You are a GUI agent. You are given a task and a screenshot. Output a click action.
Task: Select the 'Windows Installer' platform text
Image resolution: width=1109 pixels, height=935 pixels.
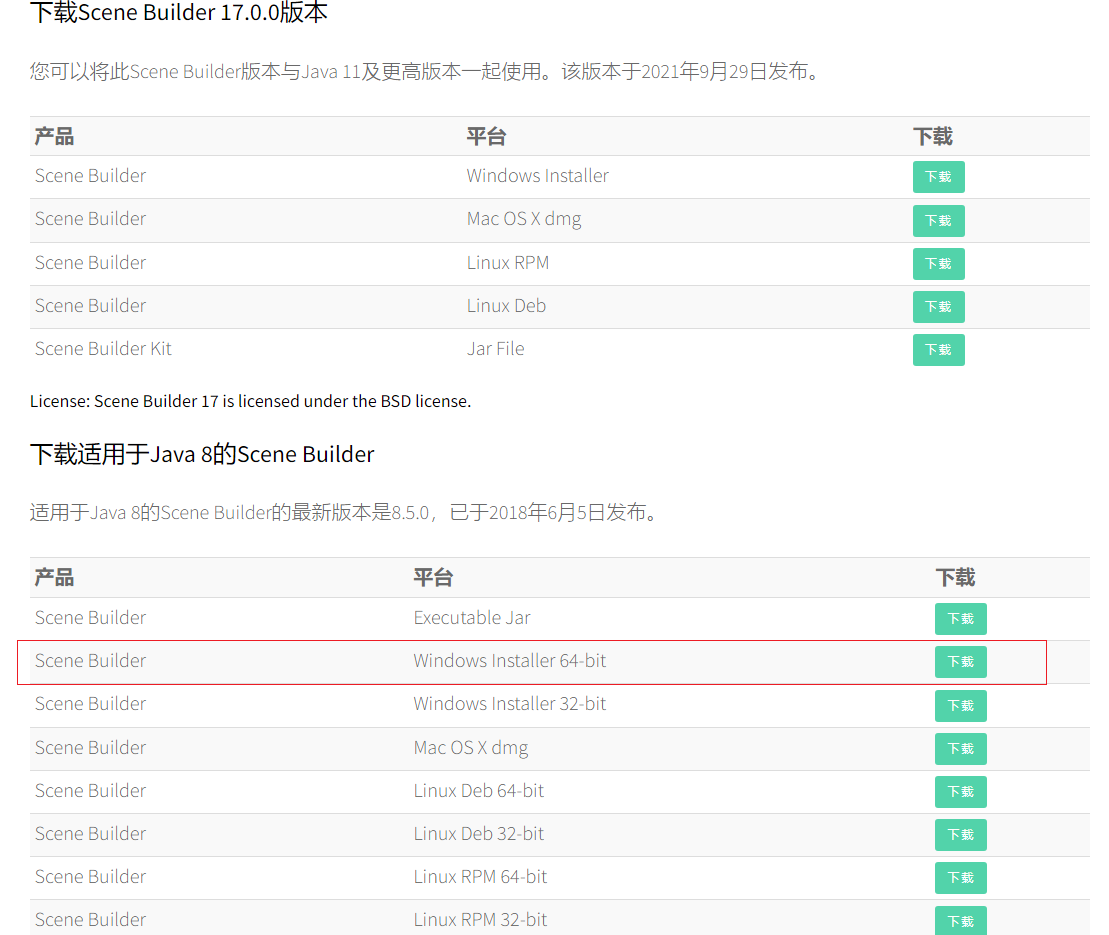click(x=538, y=175)
